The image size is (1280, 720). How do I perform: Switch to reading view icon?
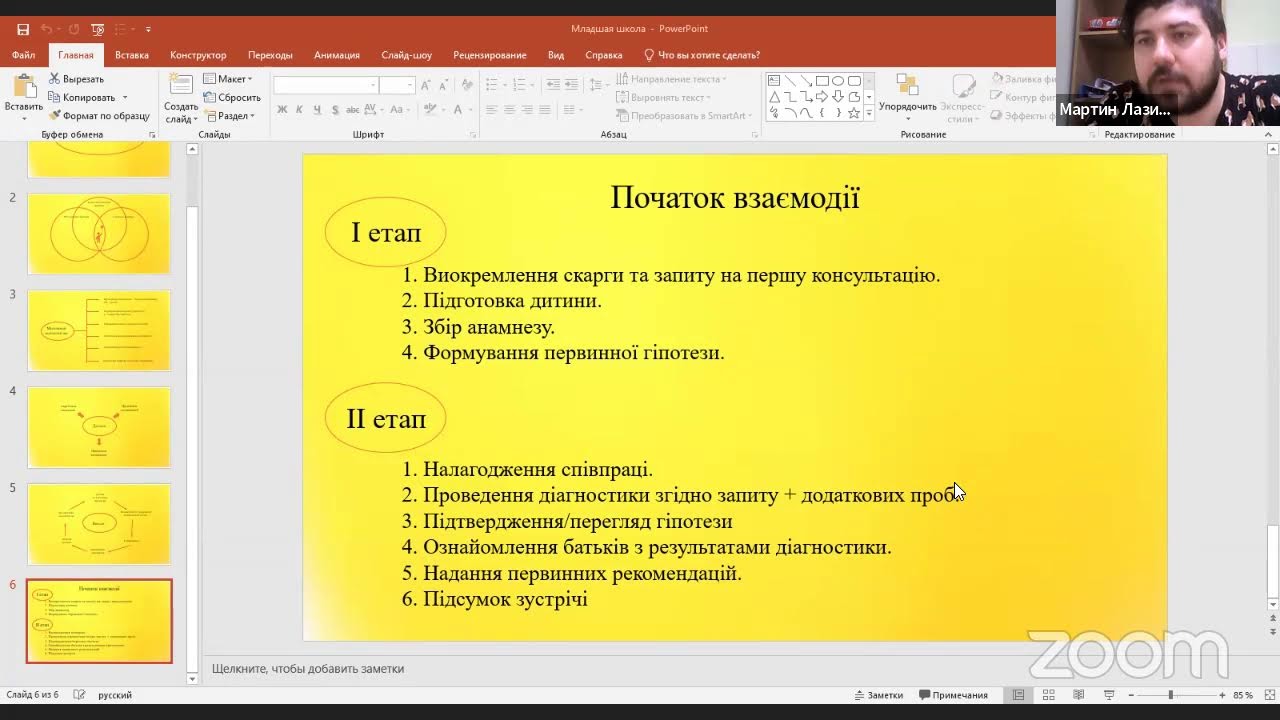click(x=1079, y=695)
